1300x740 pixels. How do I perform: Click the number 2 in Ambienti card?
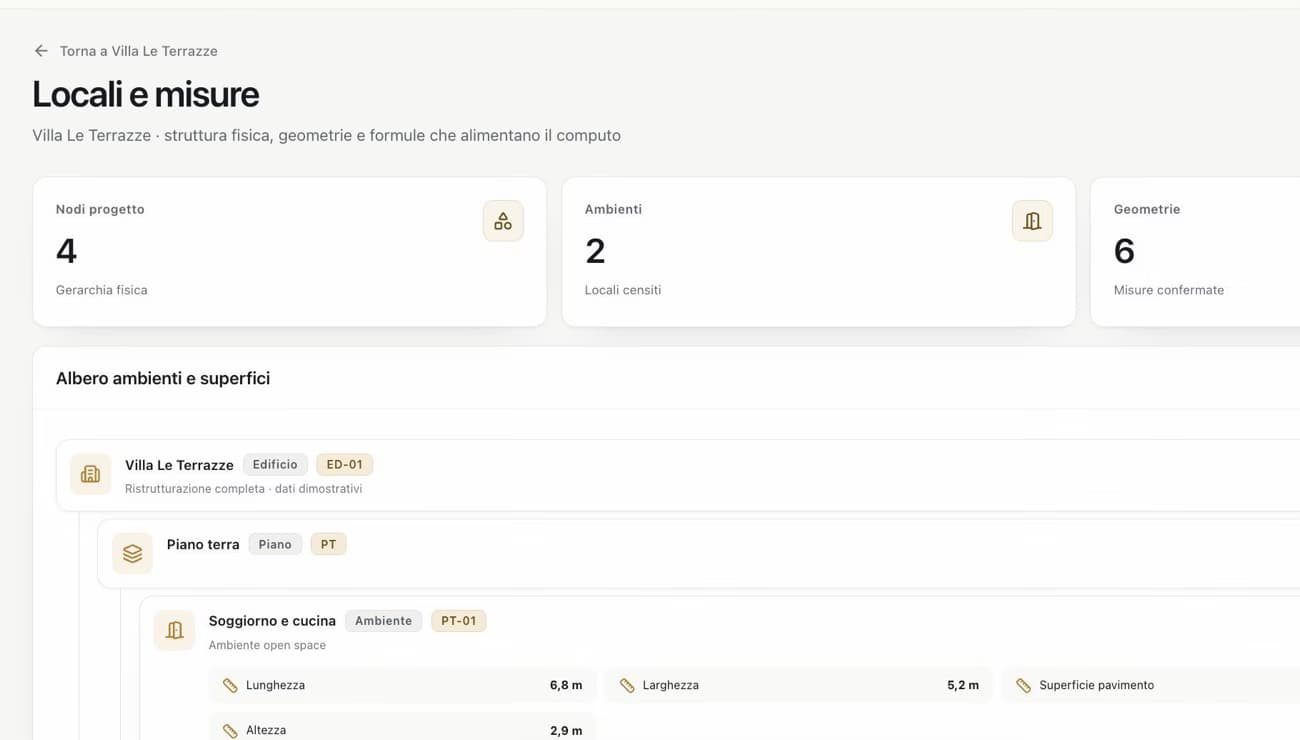click(x=595, y=251)
